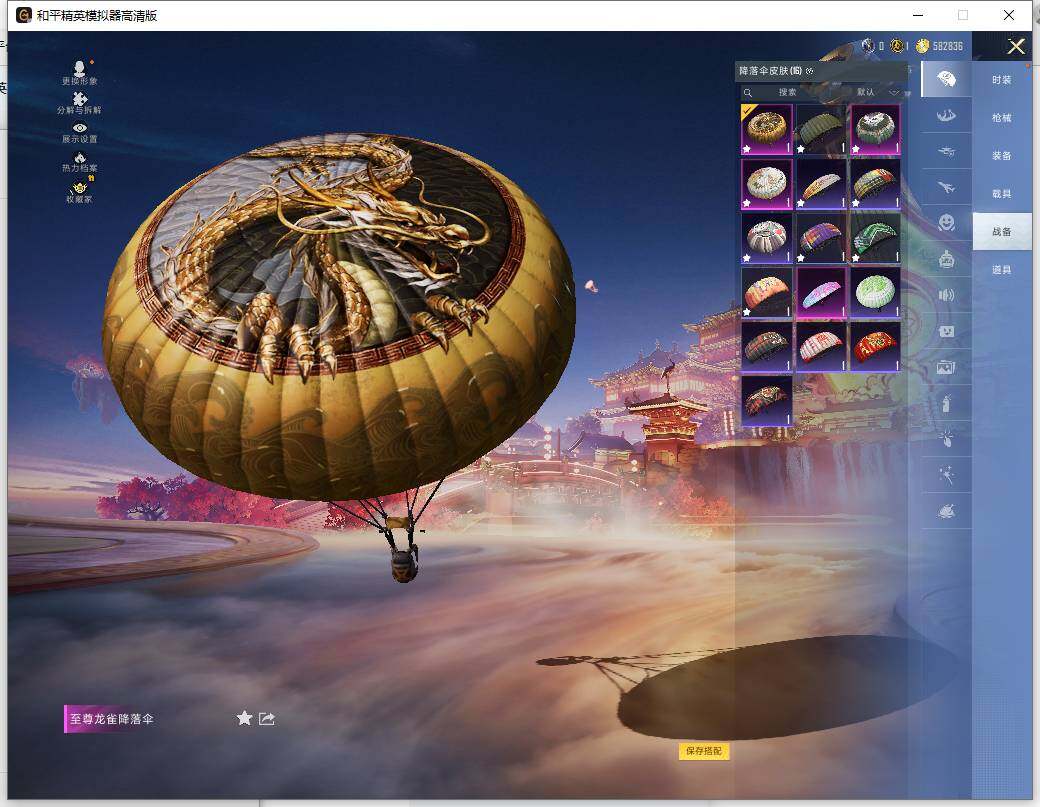Viewport: 1040px width, 807px height.
Task: Click the 降落伞皮肤 panel title
Action: pyautogui.click(x=771, y=71)
